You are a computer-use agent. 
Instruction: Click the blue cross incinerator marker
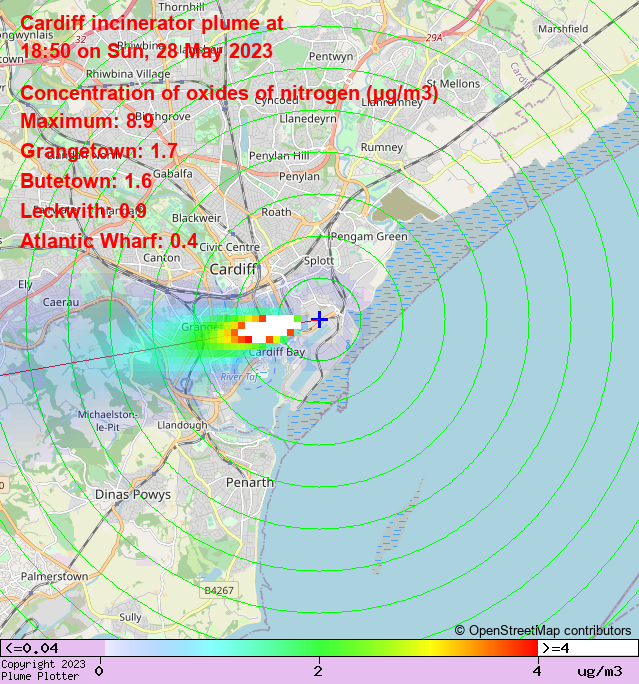[x=320, y=319]
